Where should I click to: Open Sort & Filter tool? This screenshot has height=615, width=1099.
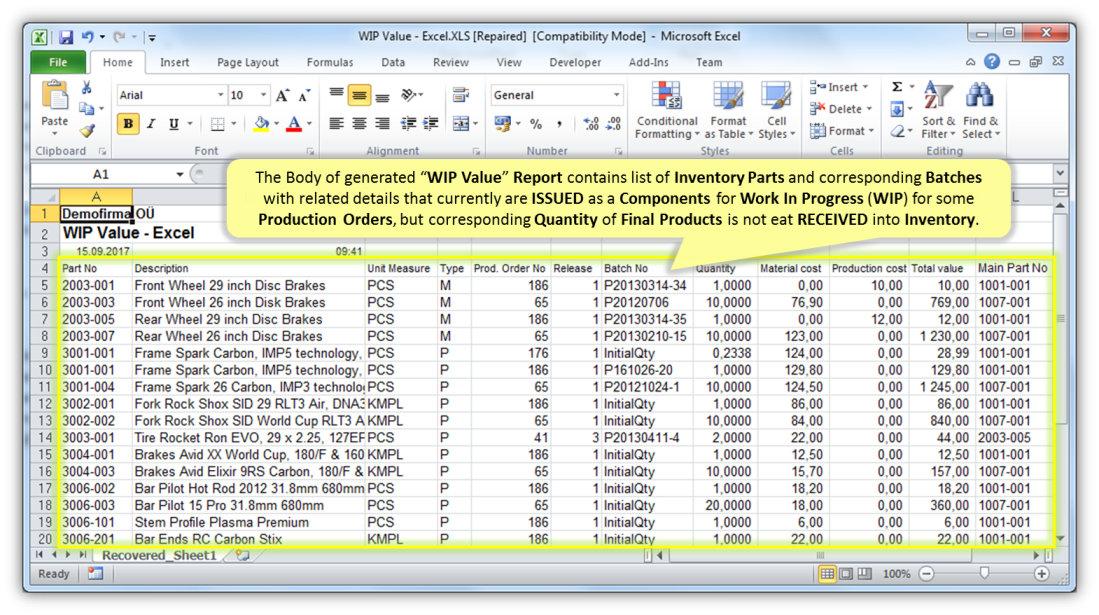click(938, 110)
